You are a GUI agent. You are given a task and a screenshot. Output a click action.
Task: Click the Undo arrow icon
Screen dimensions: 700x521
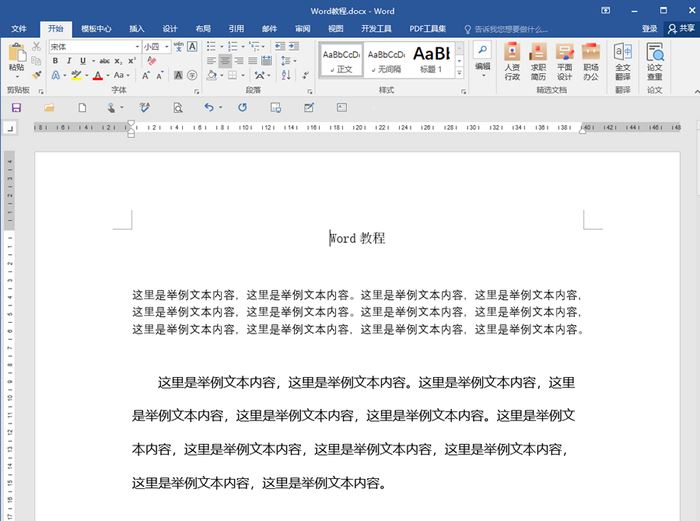point(208,107)
